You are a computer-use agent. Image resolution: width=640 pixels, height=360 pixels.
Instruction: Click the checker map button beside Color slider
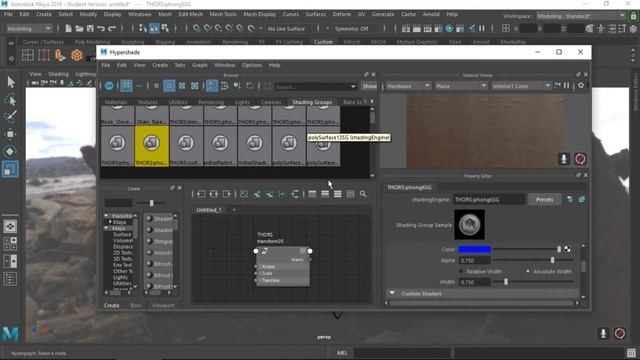567,249
